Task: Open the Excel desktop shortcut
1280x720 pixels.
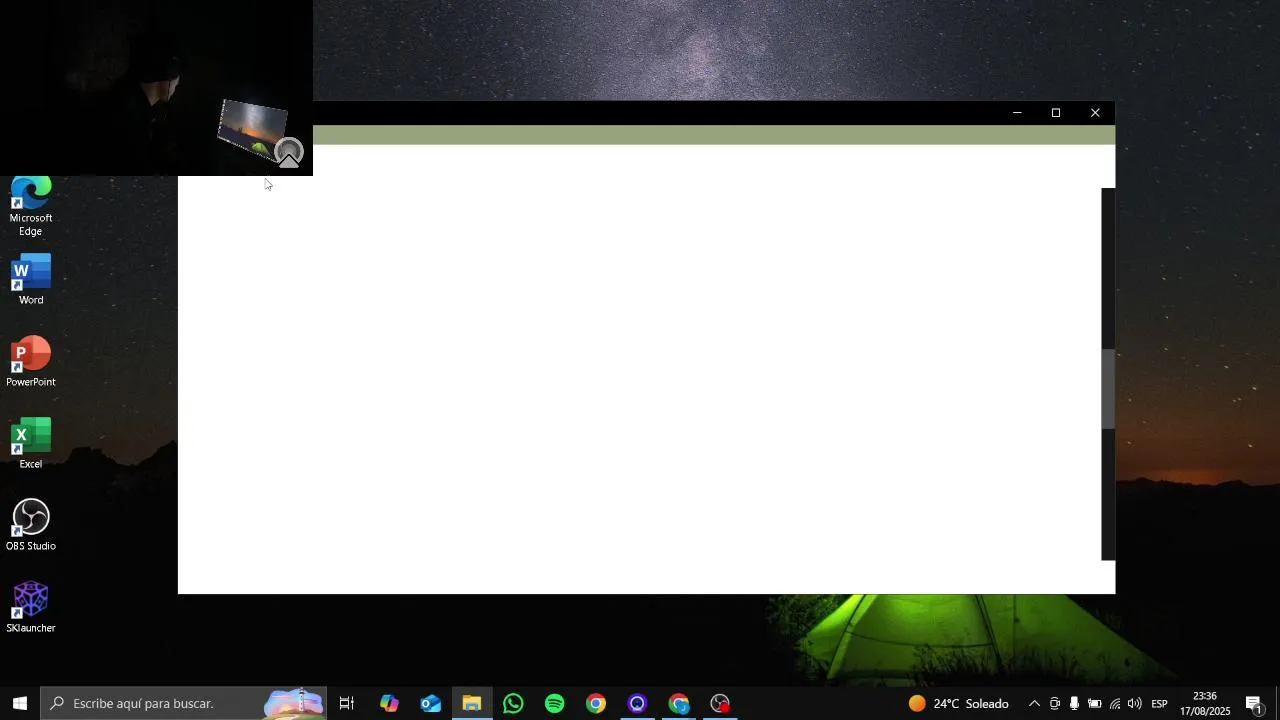Action: pyautogui.click(x=31, y=444)
